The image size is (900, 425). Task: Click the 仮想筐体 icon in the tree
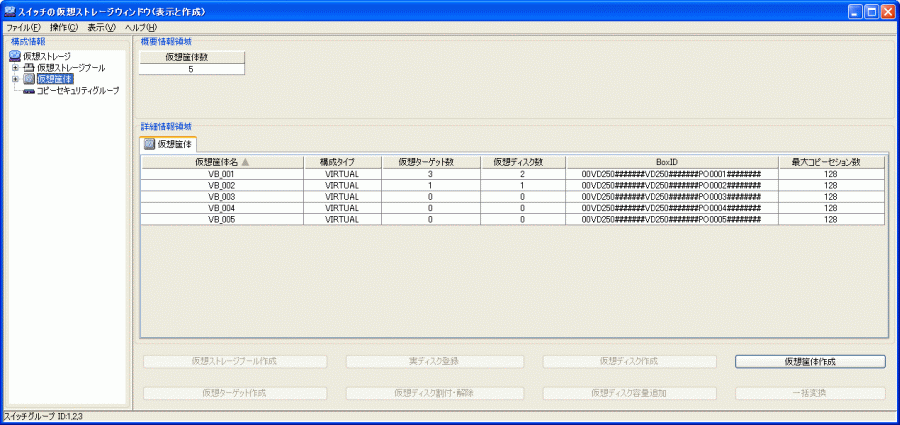(x=28, y=79)
